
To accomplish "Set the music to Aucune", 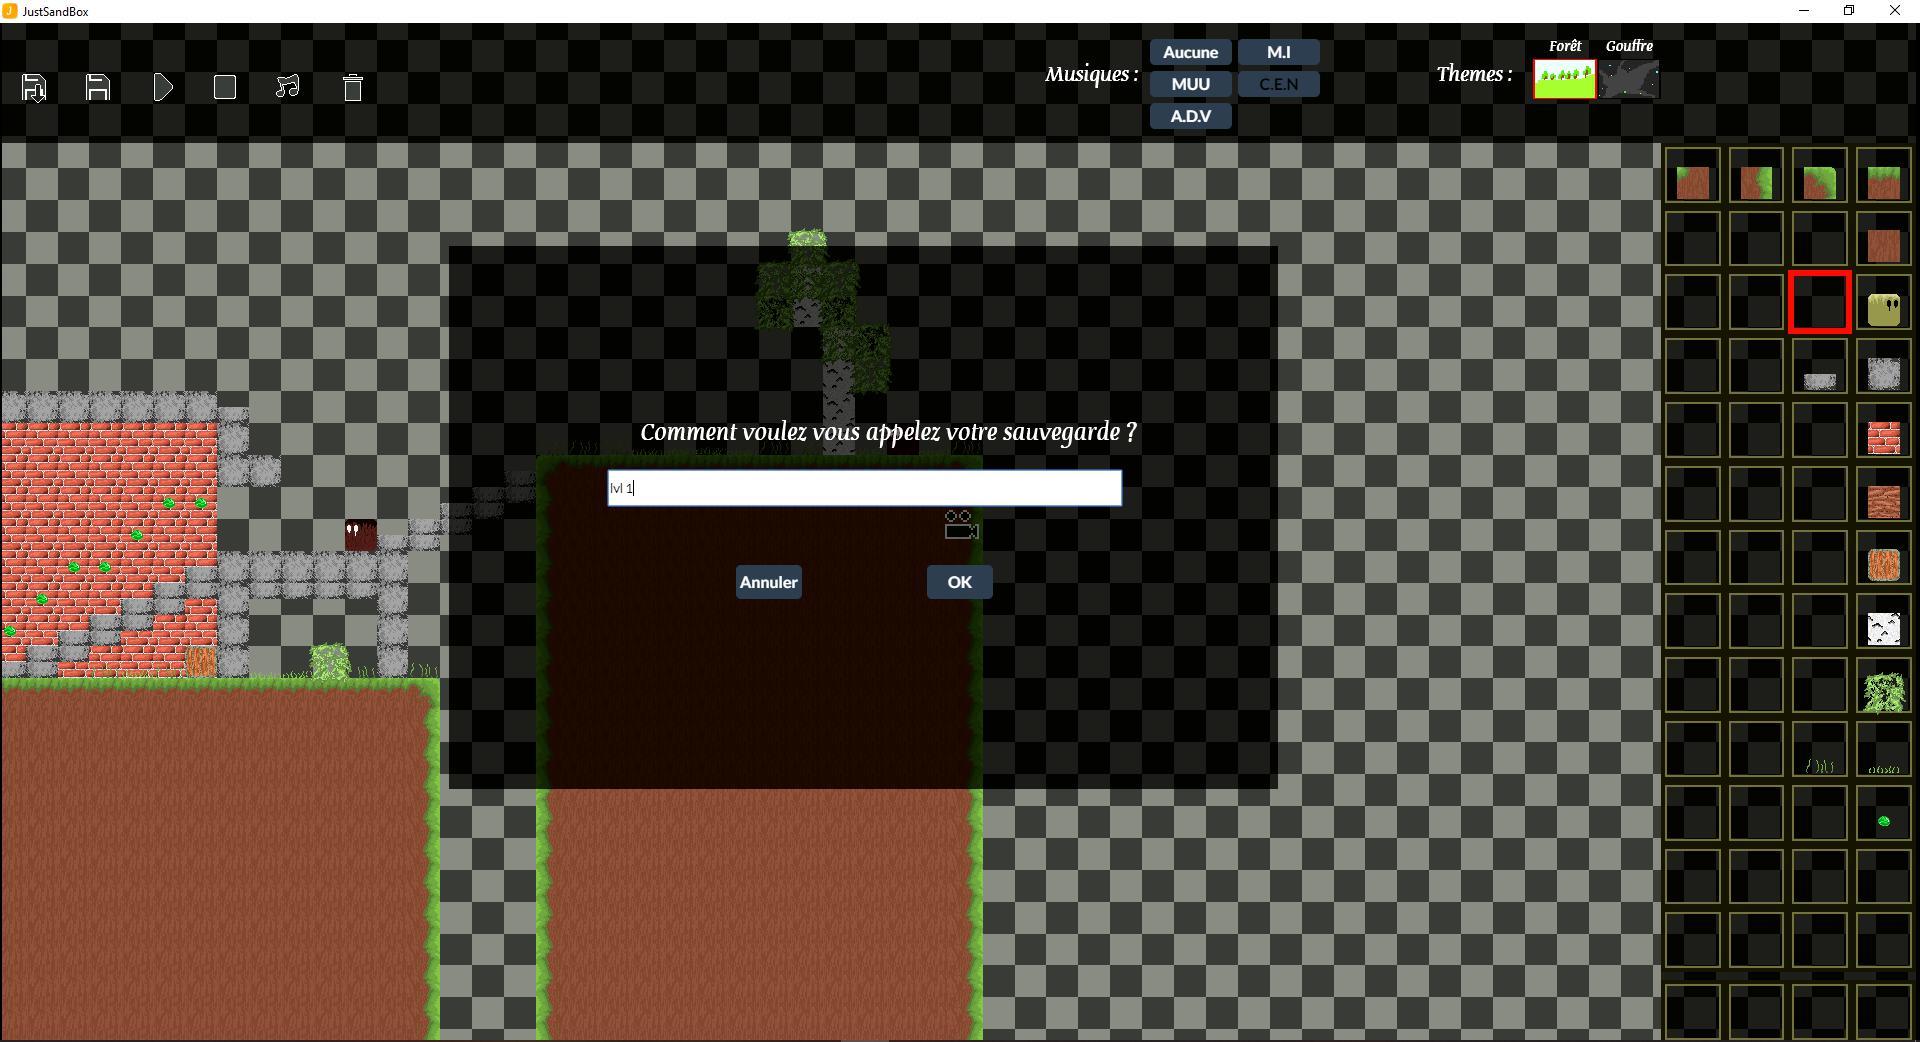I will pos(1189,52).
